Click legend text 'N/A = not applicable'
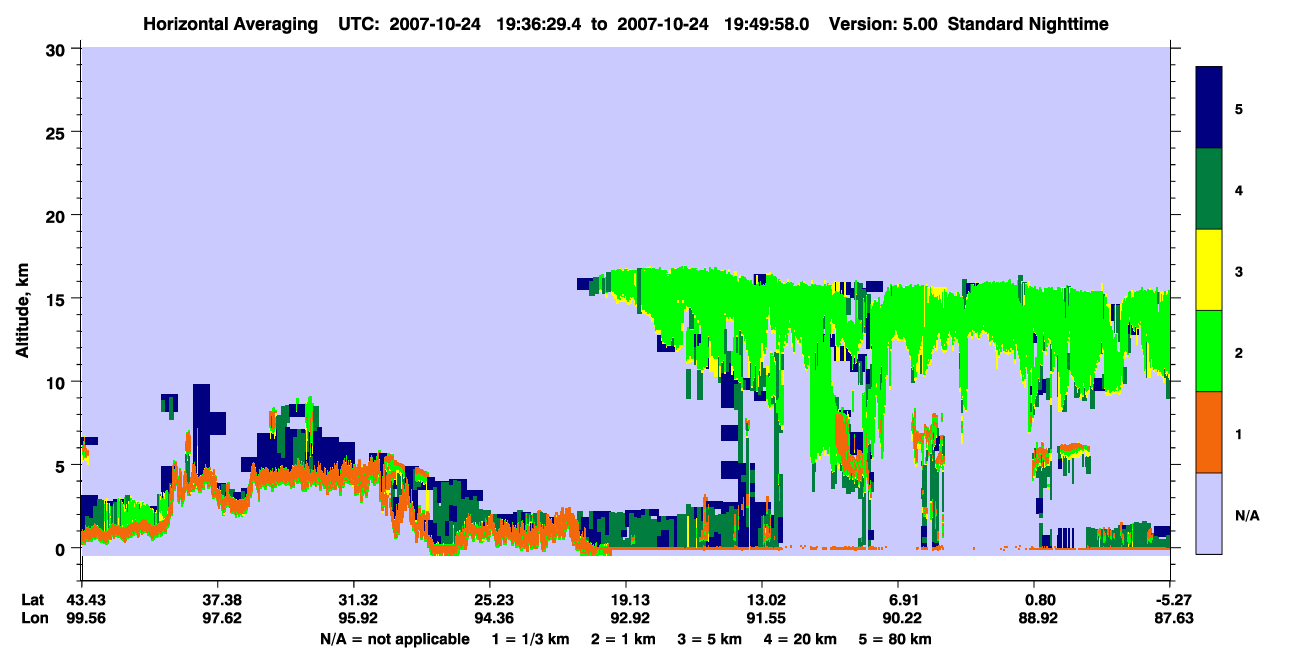1300x667 pixels. click(x=394, y=639)
